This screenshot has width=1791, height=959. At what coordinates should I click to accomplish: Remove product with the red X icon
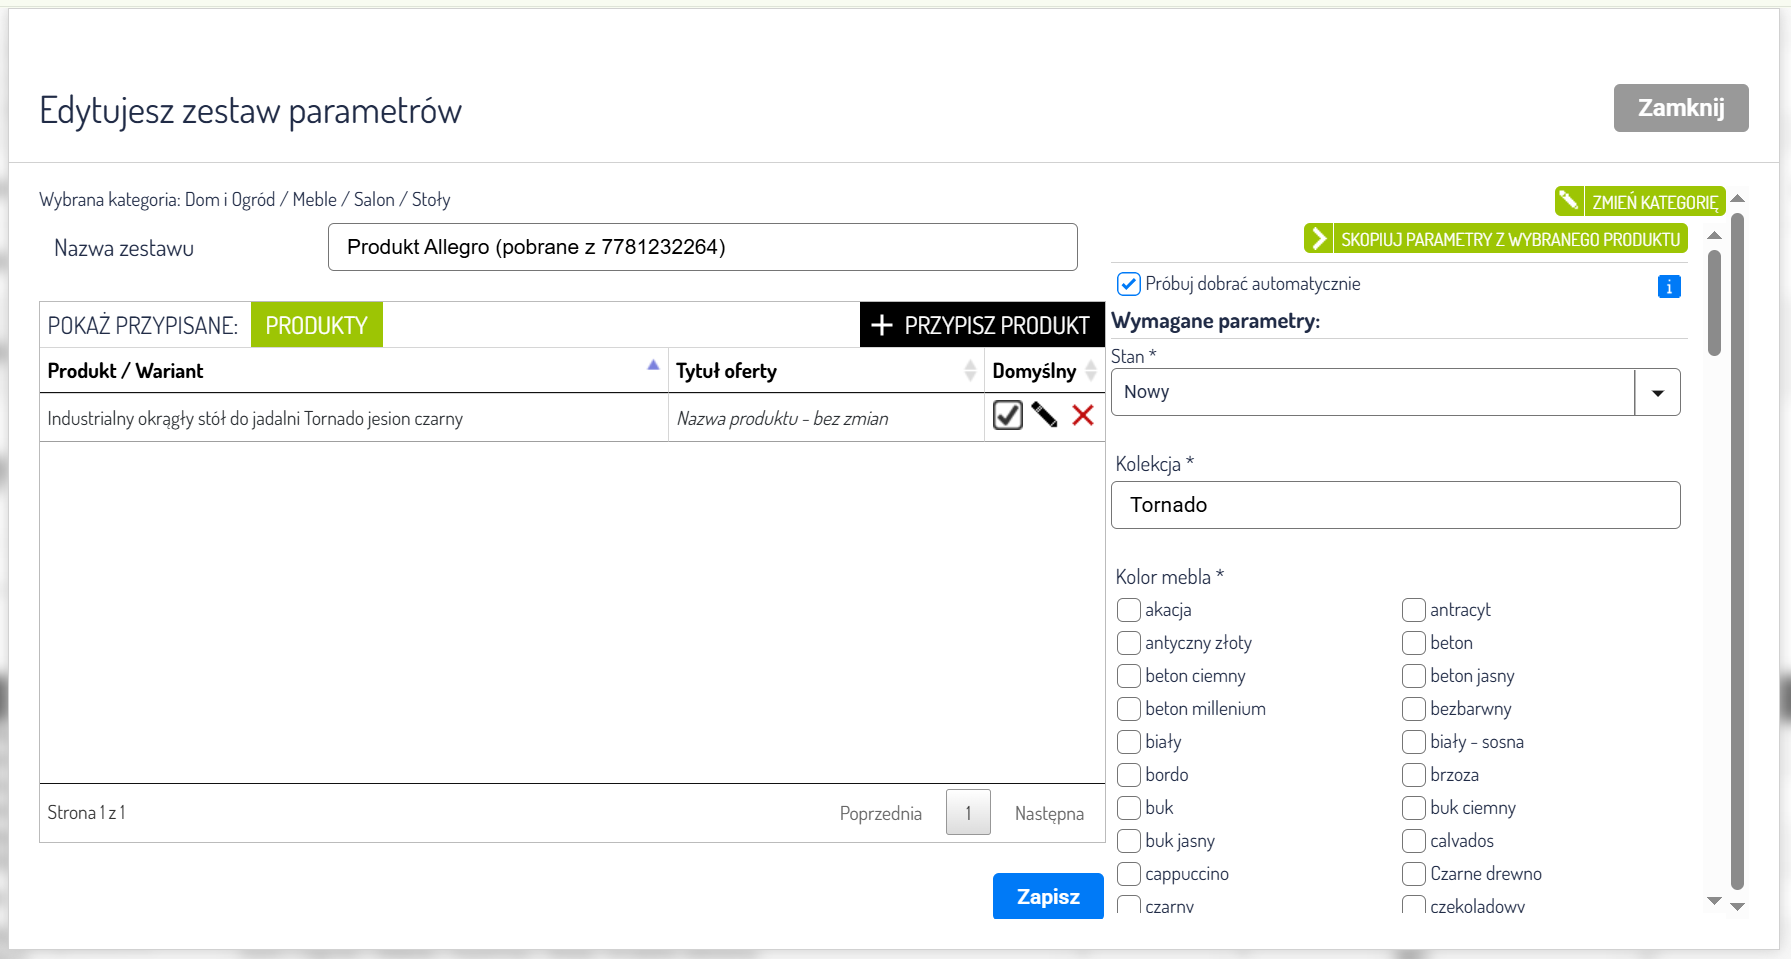[x=1082, y=415]
